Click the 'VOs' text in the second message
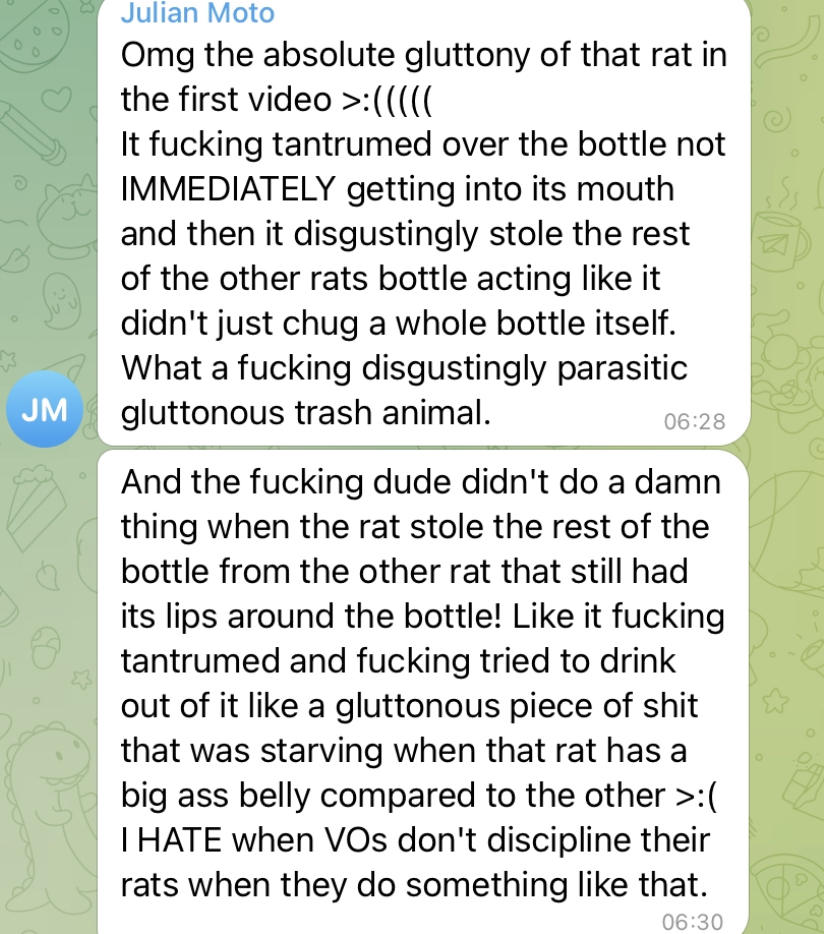Image resolution: width=824 pixels, height=934 pixels. tap(356, 840)
